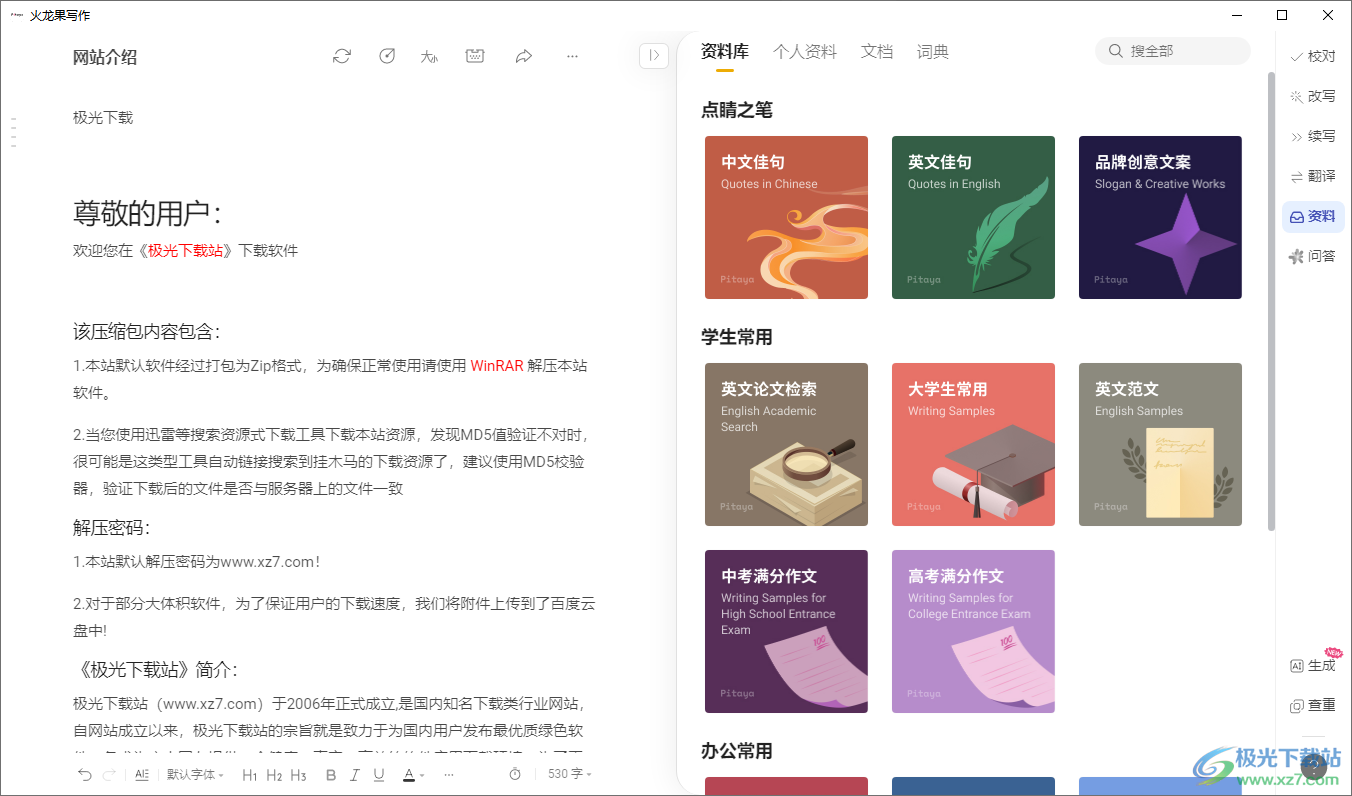Toggle underline formatting
Viewport: 1352px width, 796px height.
click(x=379, y=775)
